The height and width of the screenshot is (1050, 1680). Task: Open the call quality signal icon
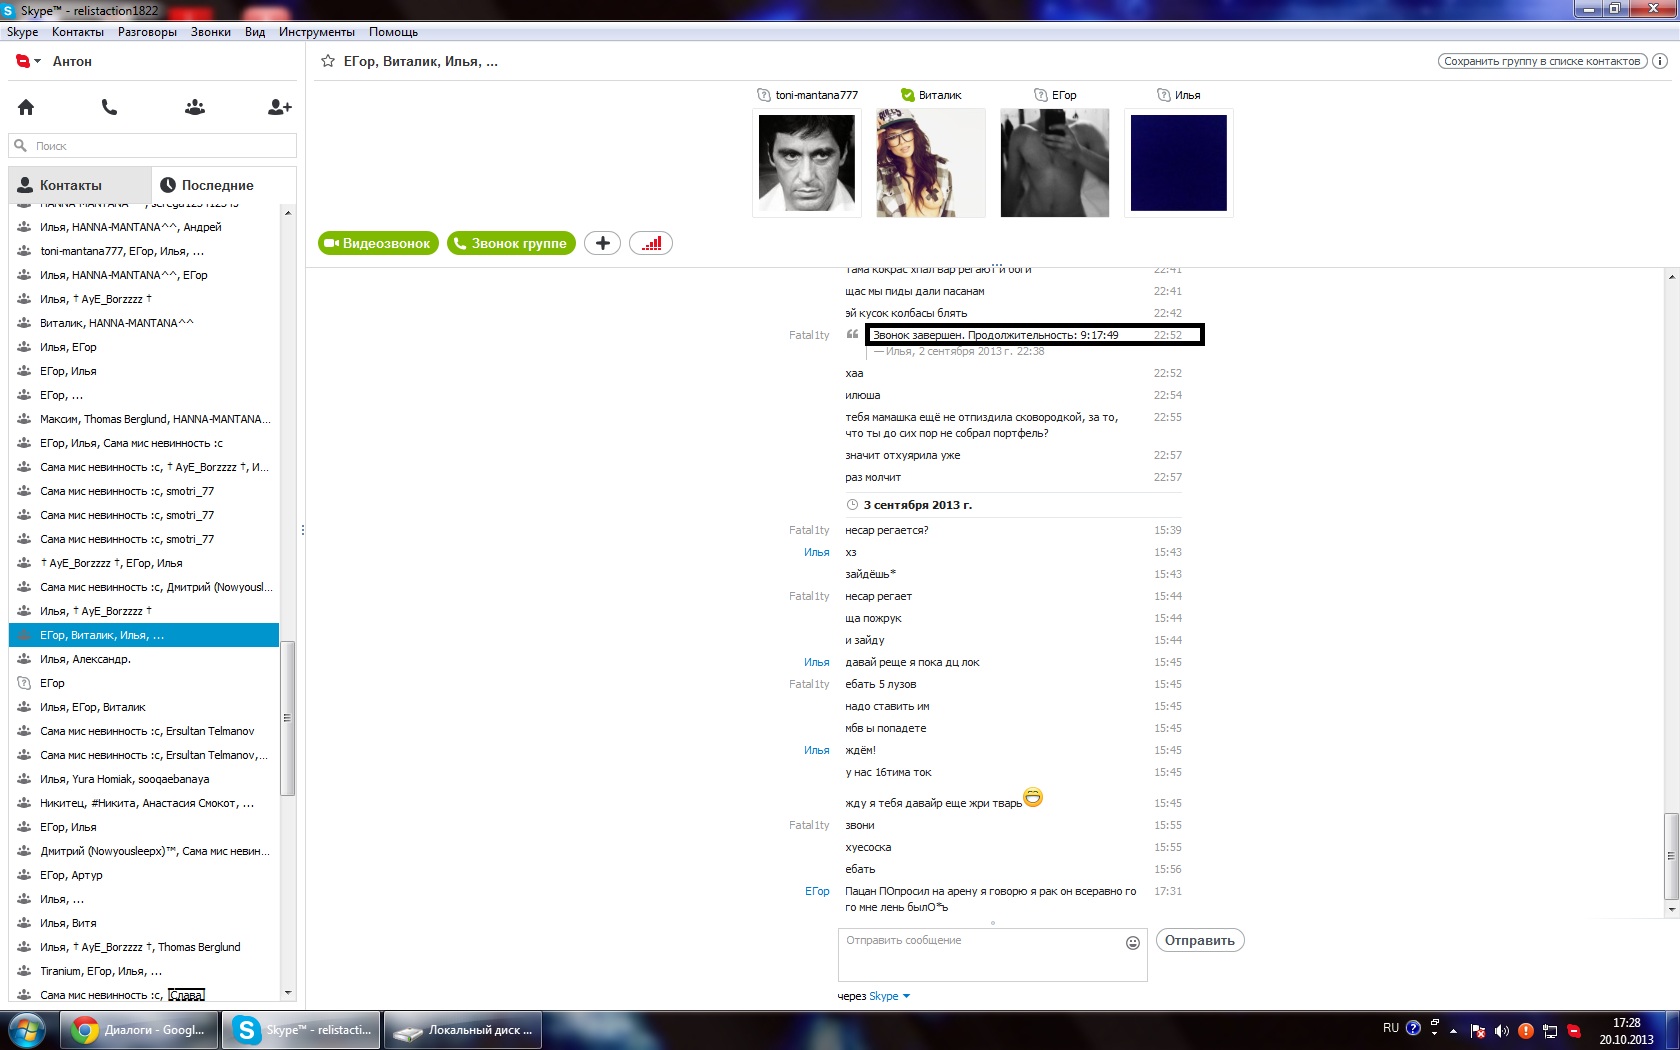[x=651, y=243]
